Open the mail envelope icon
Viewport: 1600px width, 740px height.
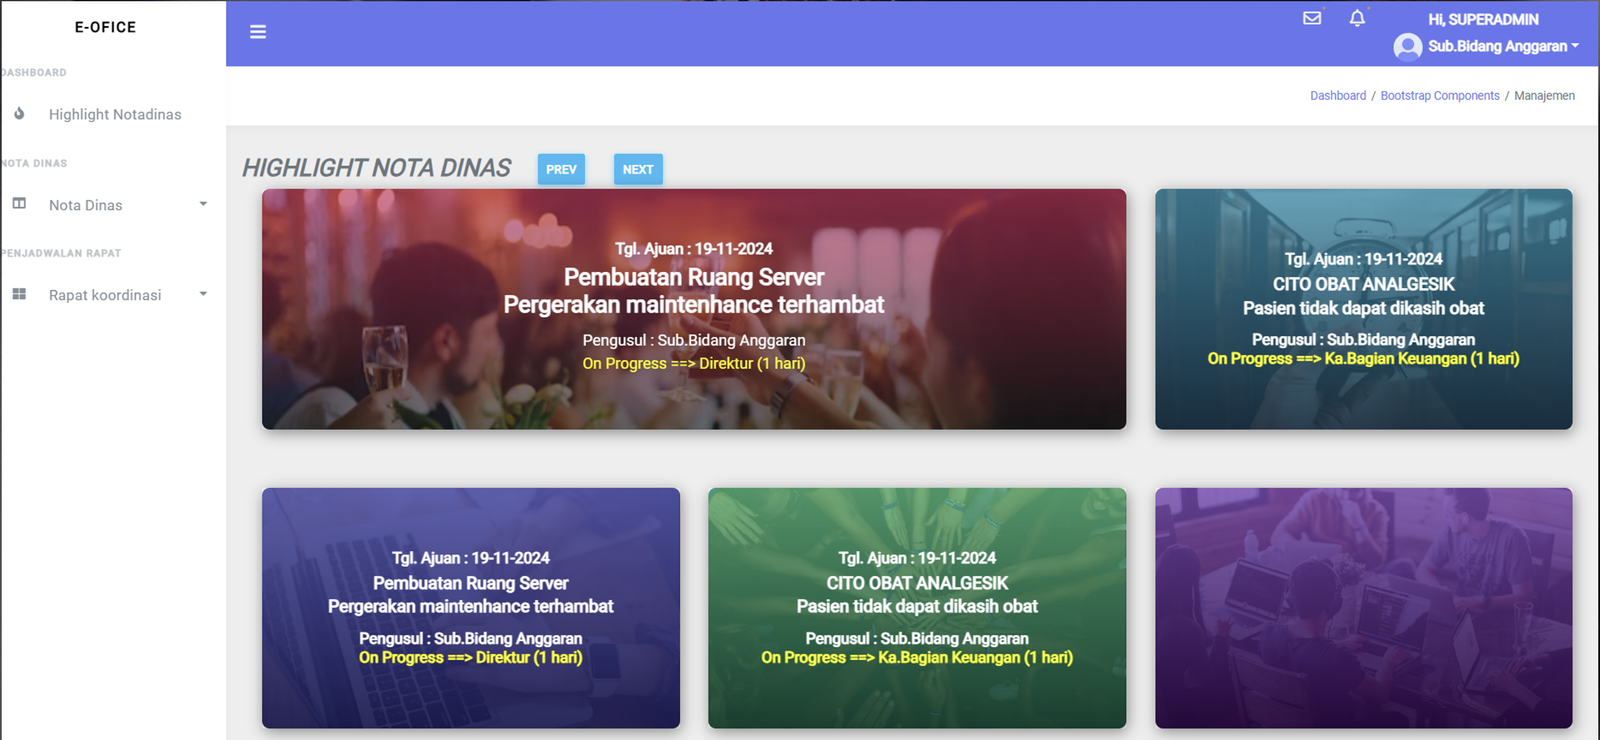pos(1312,18)
